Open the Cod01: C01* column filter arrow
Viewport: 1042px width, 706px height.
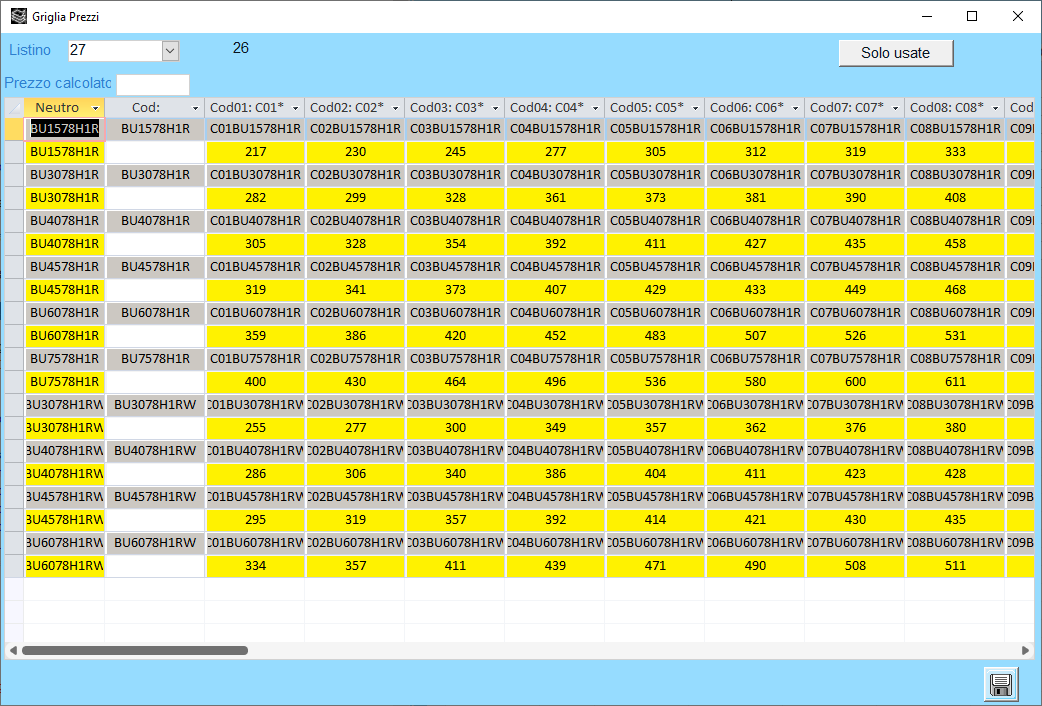click(x=296, y=108)
